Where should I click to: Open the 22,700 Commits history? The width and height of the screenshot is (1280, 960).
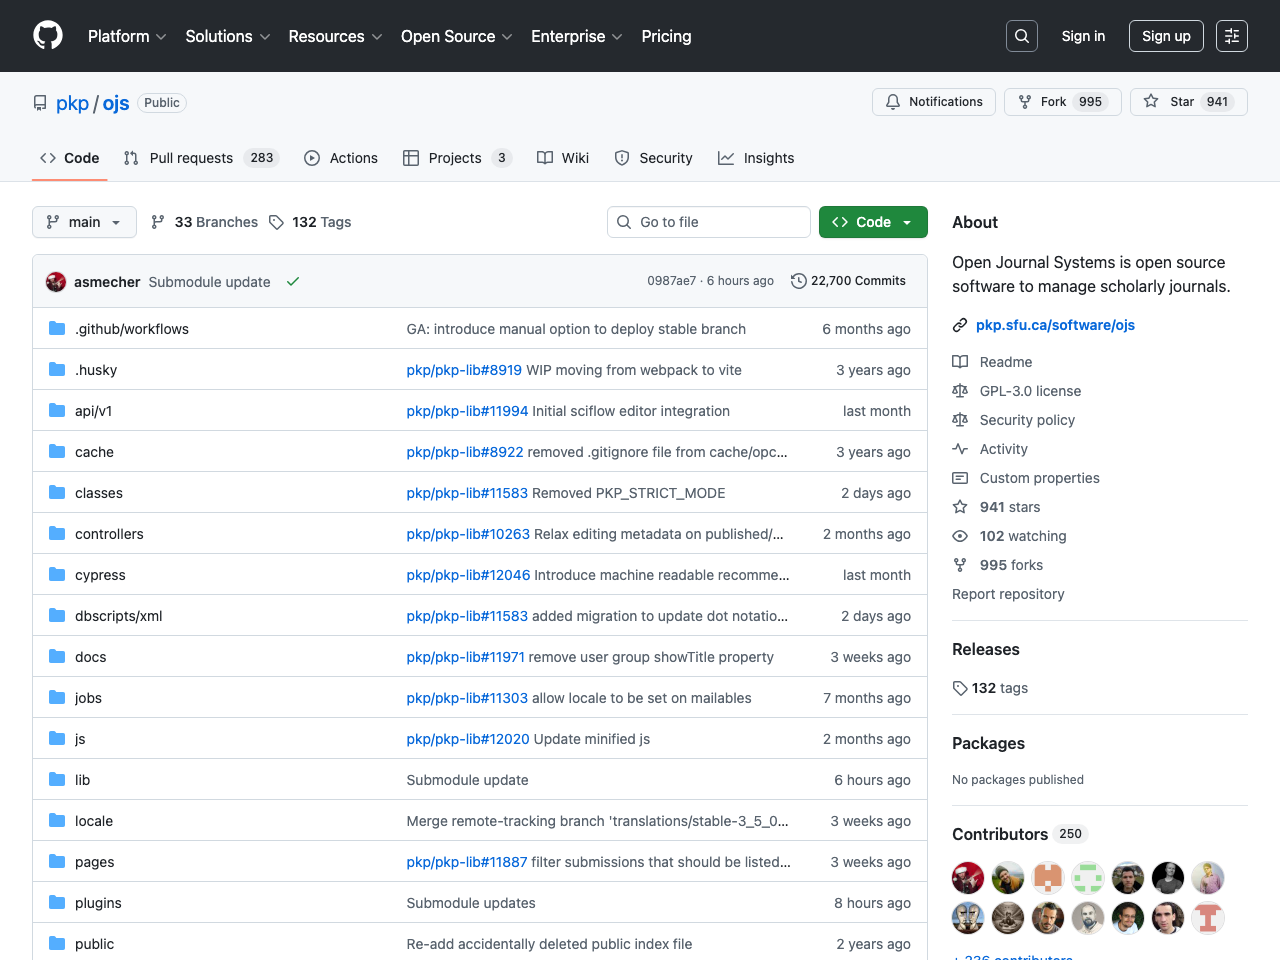click(848, 281)
